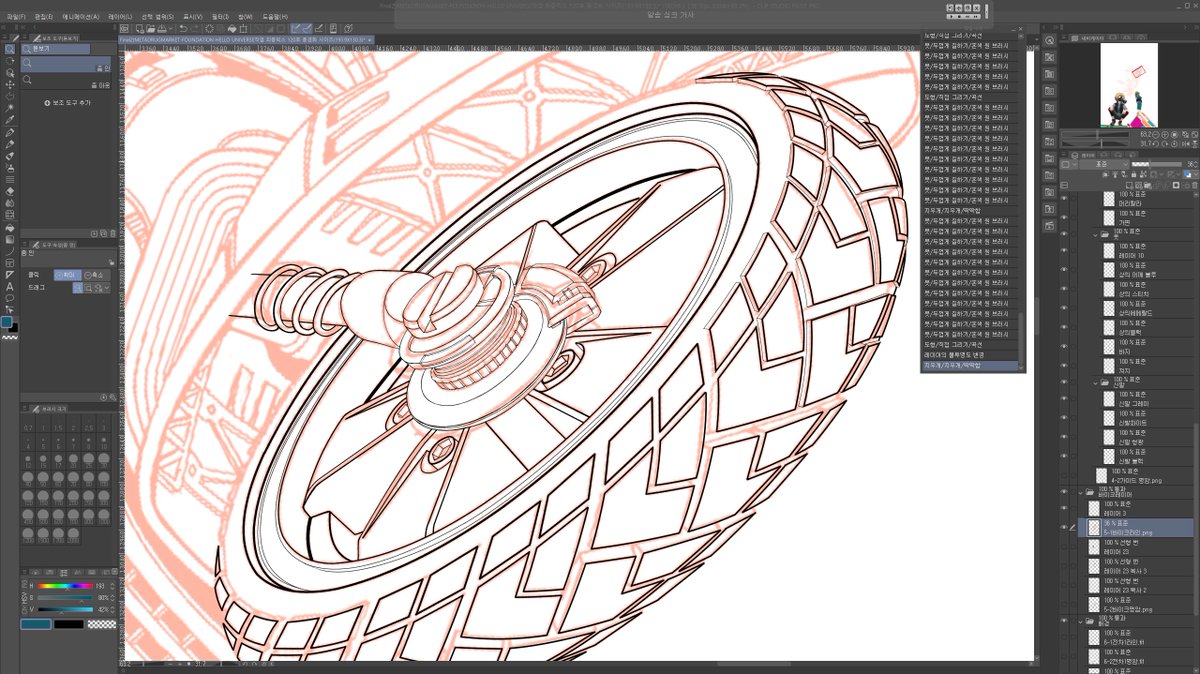Hide the 레이어 10 layer

1063,251
